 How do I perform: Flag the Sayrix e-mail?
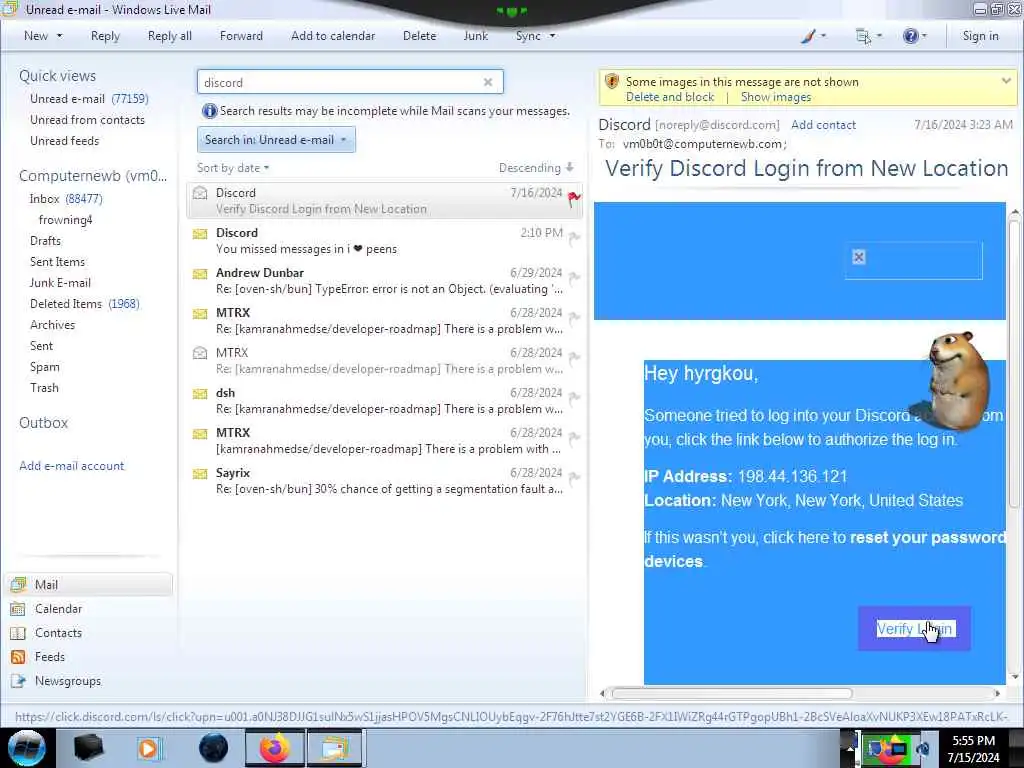574,479
